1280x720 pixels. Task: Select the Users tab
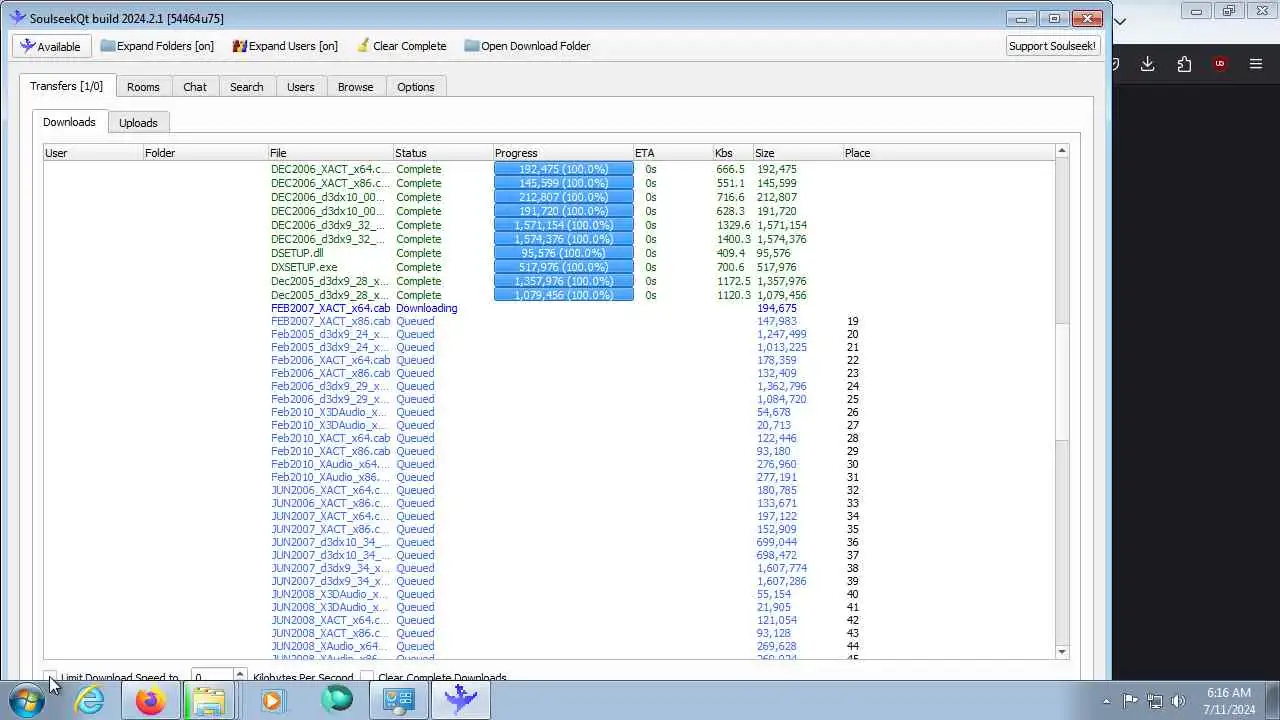(x=300, y=87)
